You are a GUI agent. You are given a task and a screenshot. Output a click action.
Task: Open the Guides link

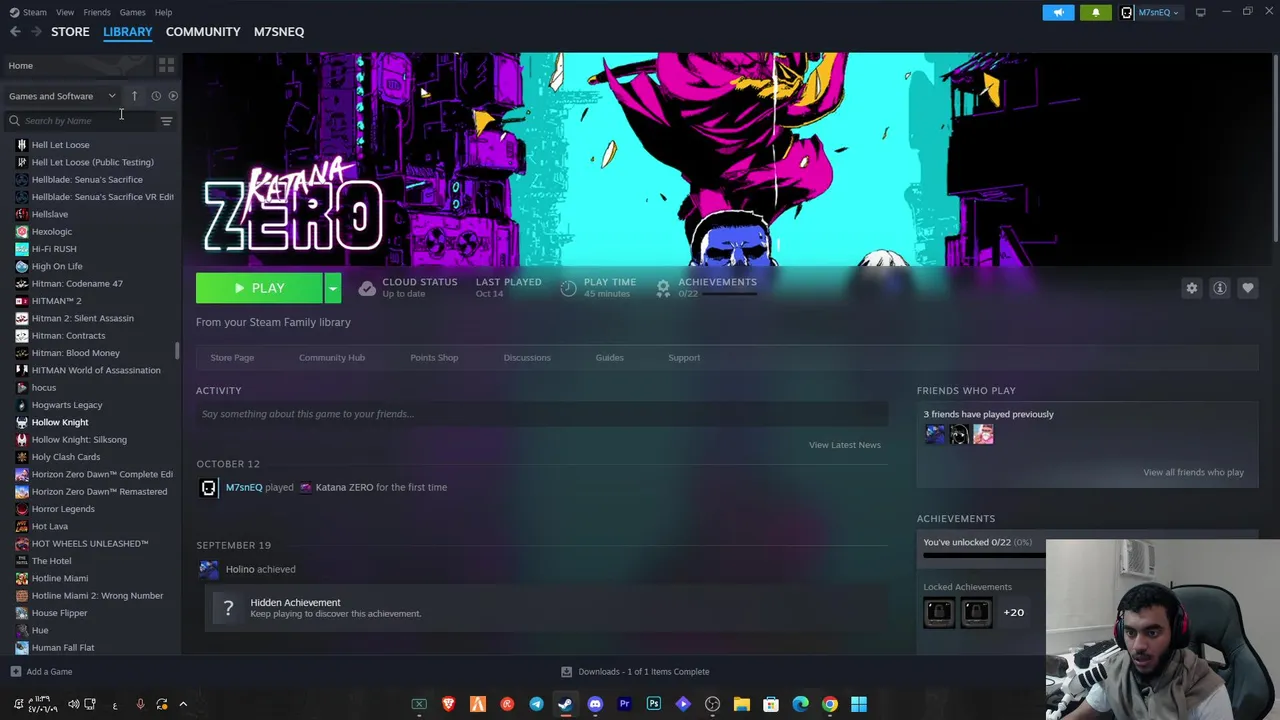pos(609,358)
